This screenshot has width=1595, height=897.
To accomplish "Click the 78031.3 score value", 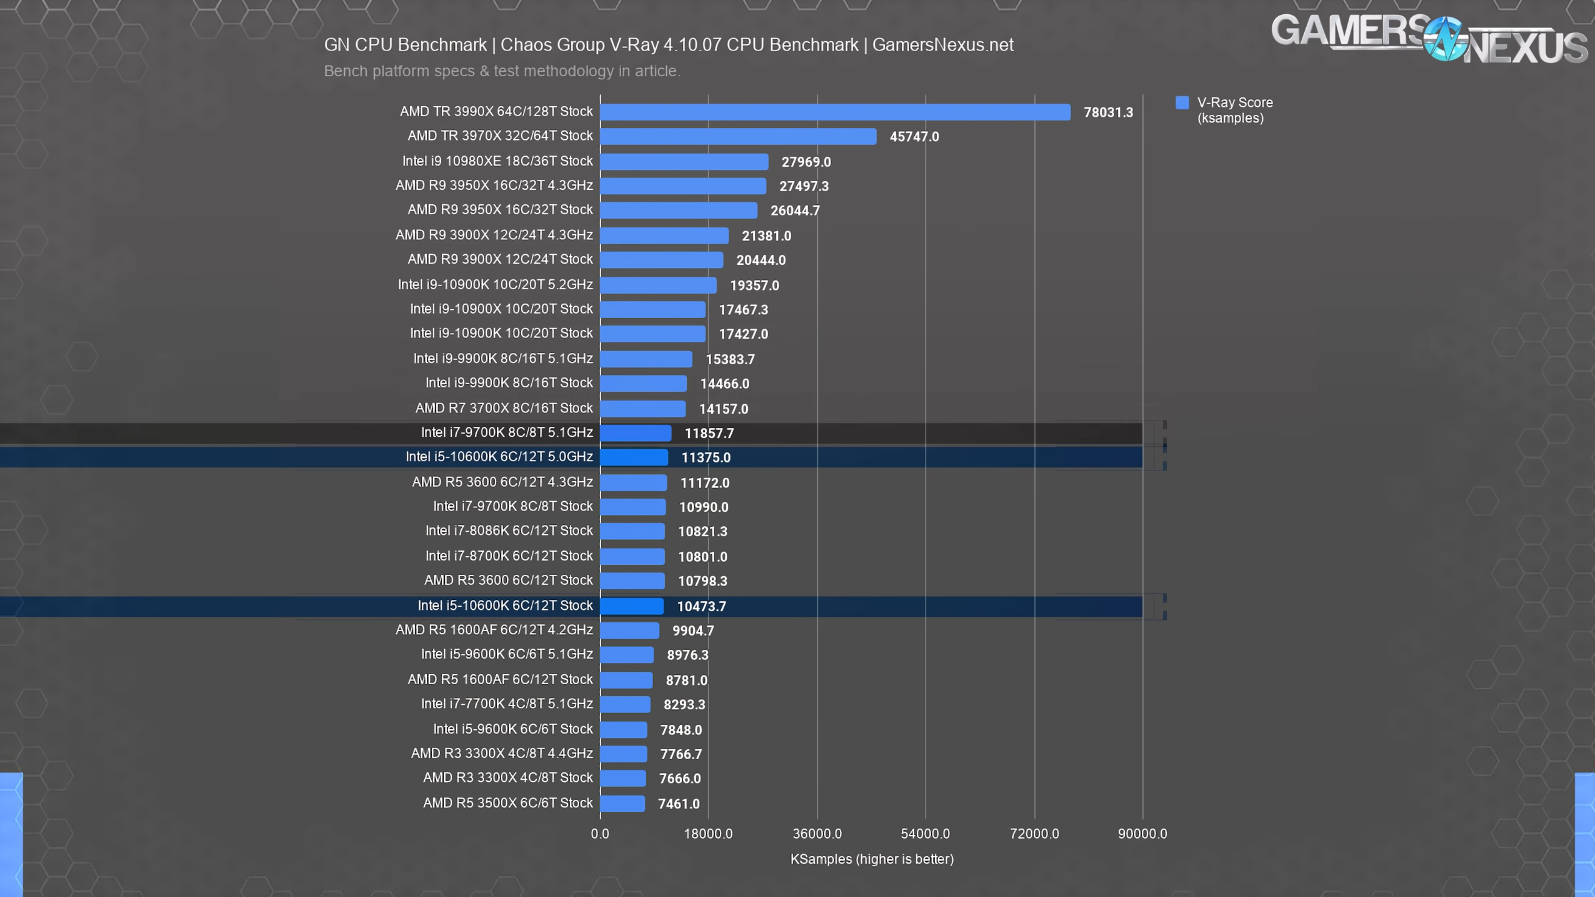I will (1108, 112).
